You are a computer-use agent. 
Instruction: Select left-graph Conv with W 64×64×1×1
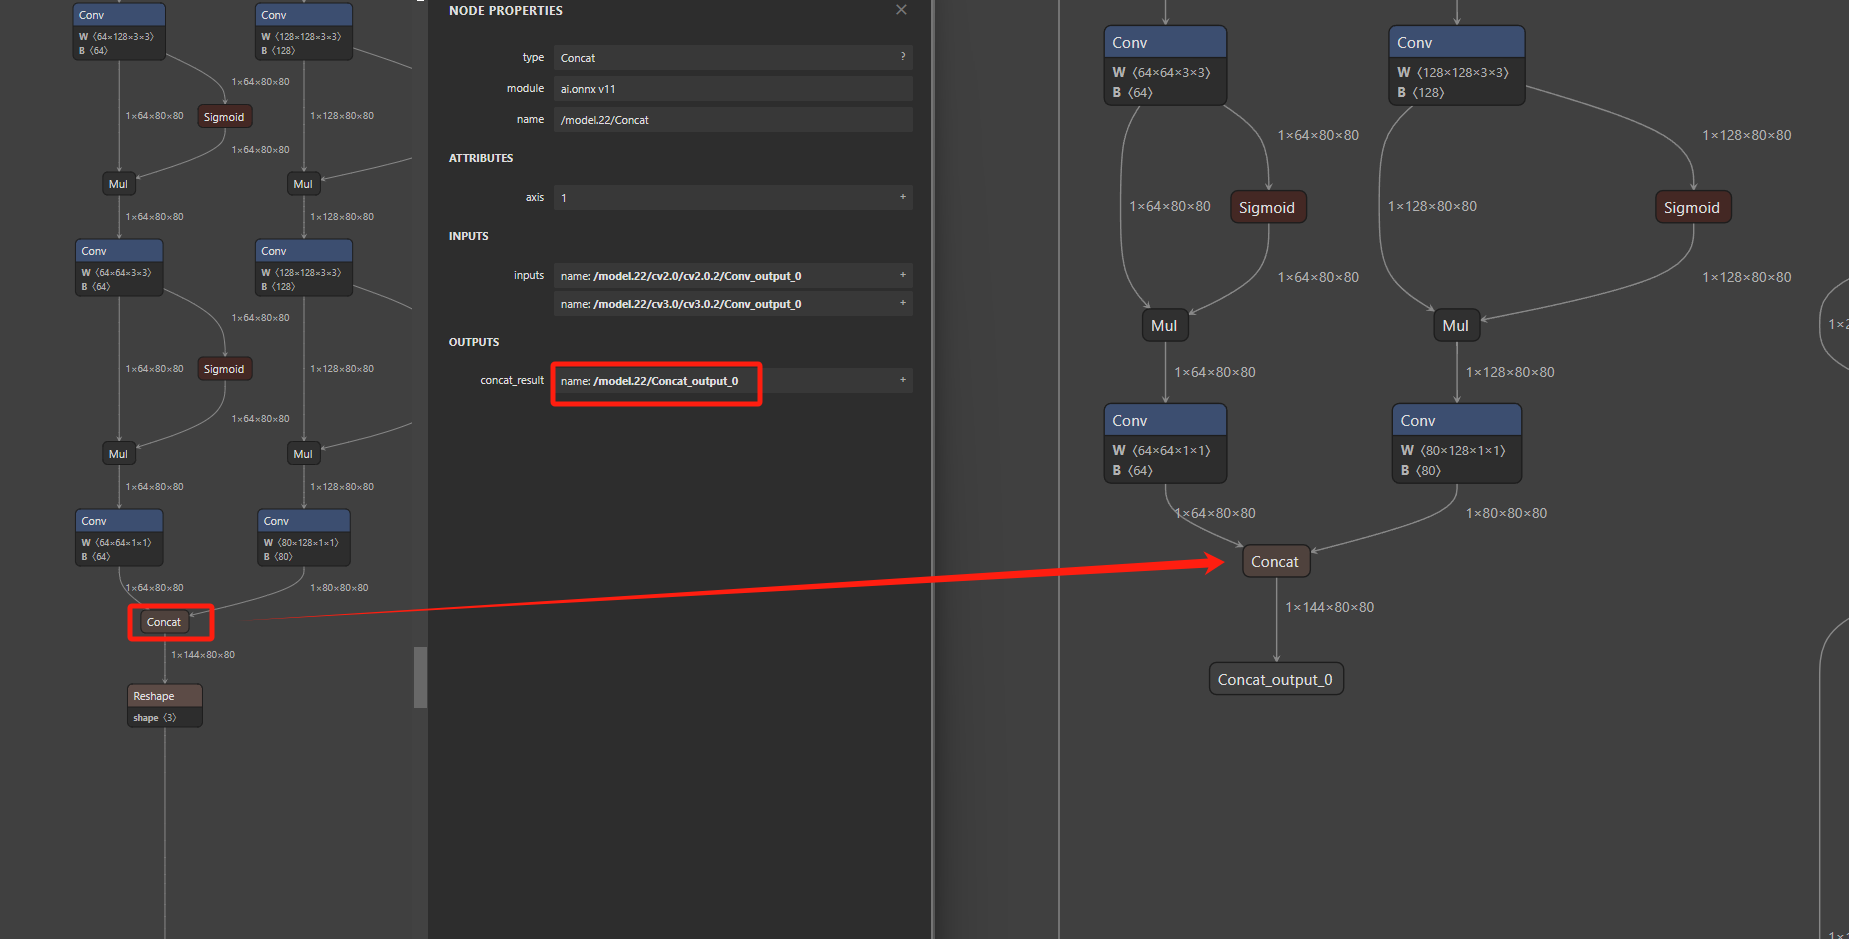click(119, 537)
